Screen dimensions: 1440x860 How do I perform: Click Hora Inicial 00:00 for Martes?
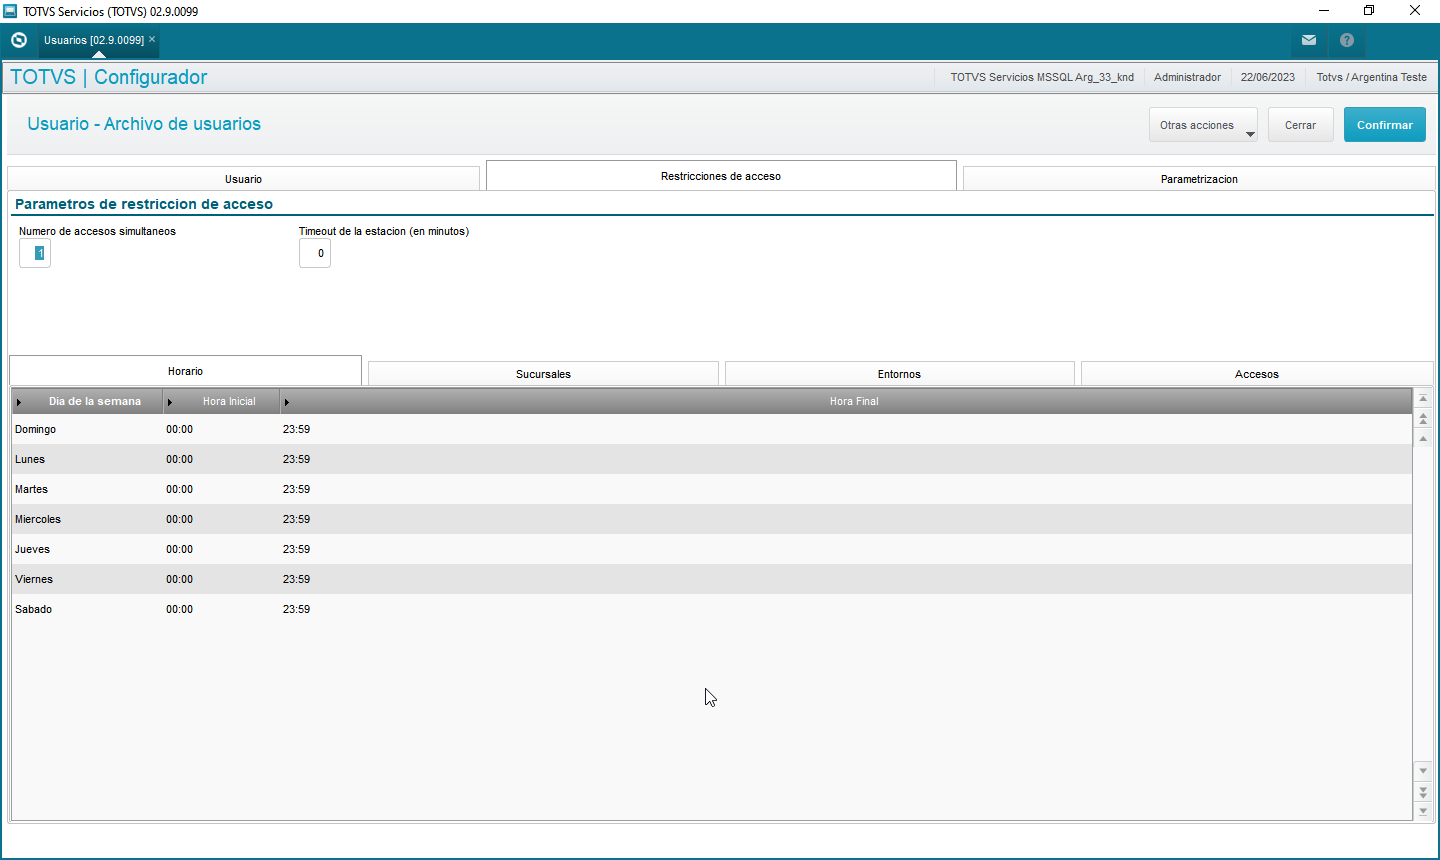pos(179,489)
